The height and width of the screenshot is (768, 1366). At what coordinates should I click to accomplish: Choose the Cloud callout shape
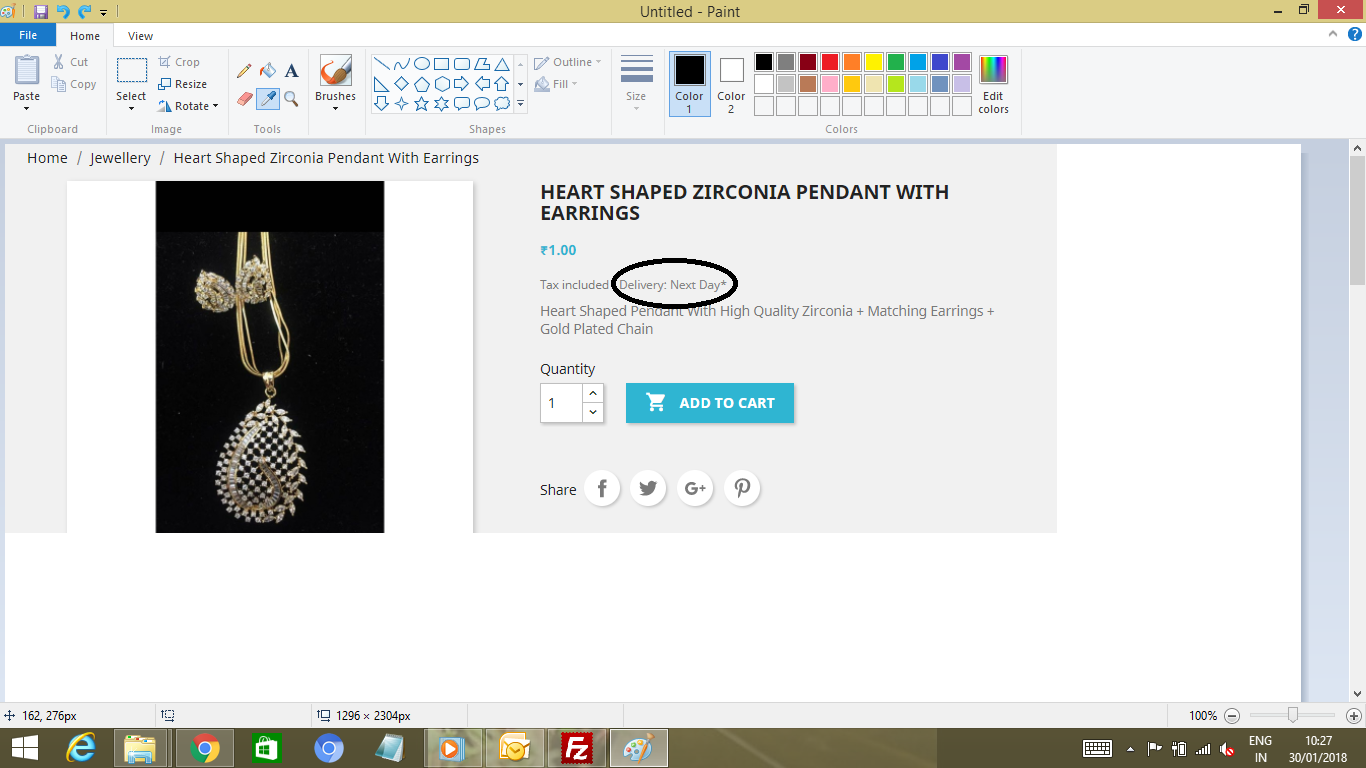(501, 103)
